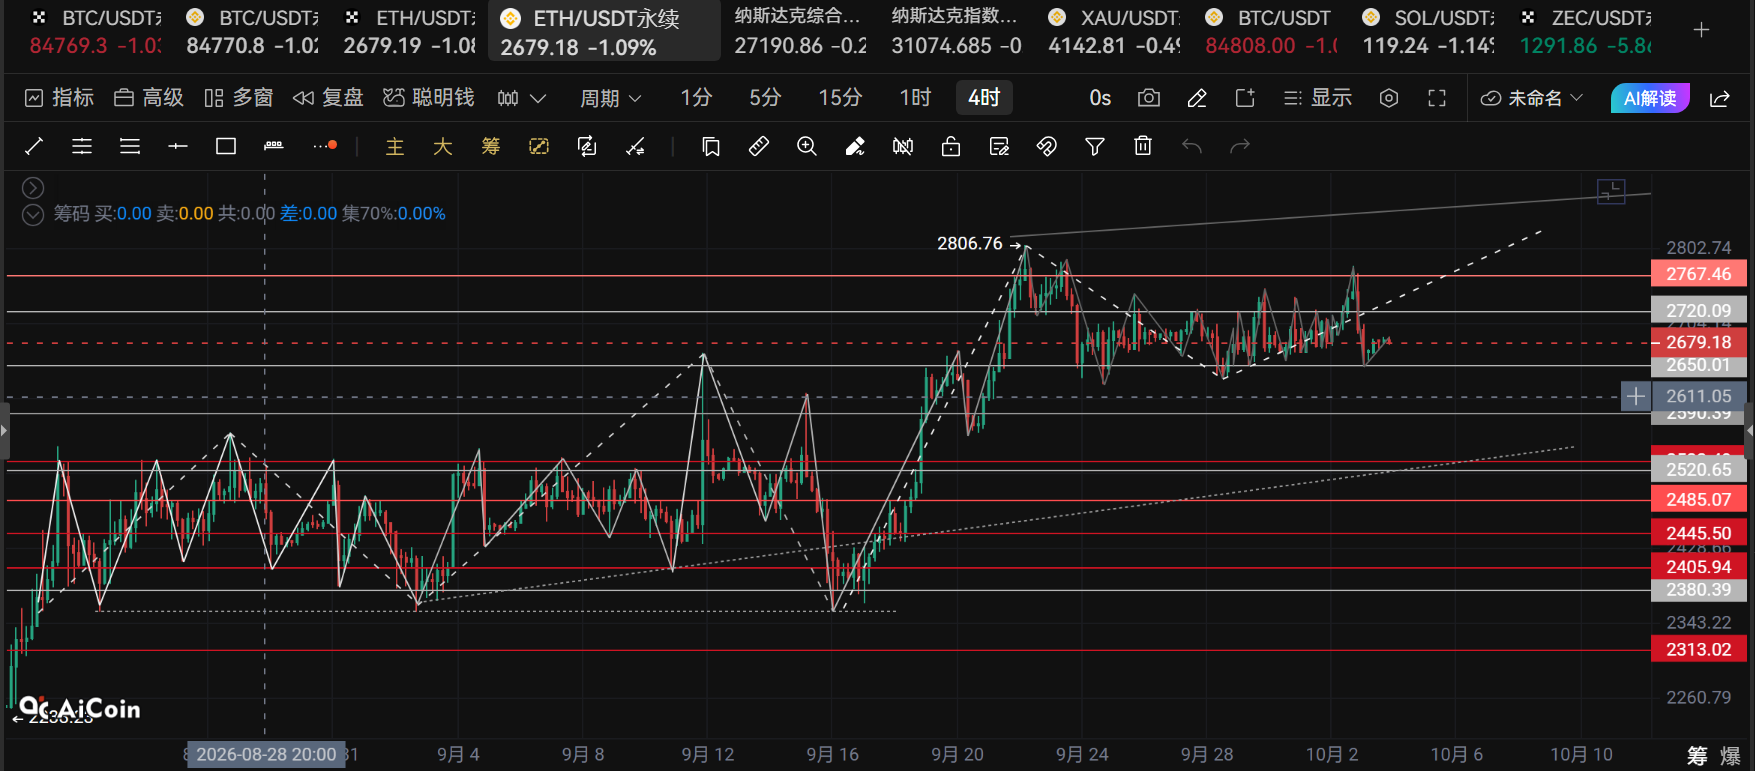1755x771 pixels.
Task: Open candlestick chart type dropdown
Action: [x=522, y=98]
